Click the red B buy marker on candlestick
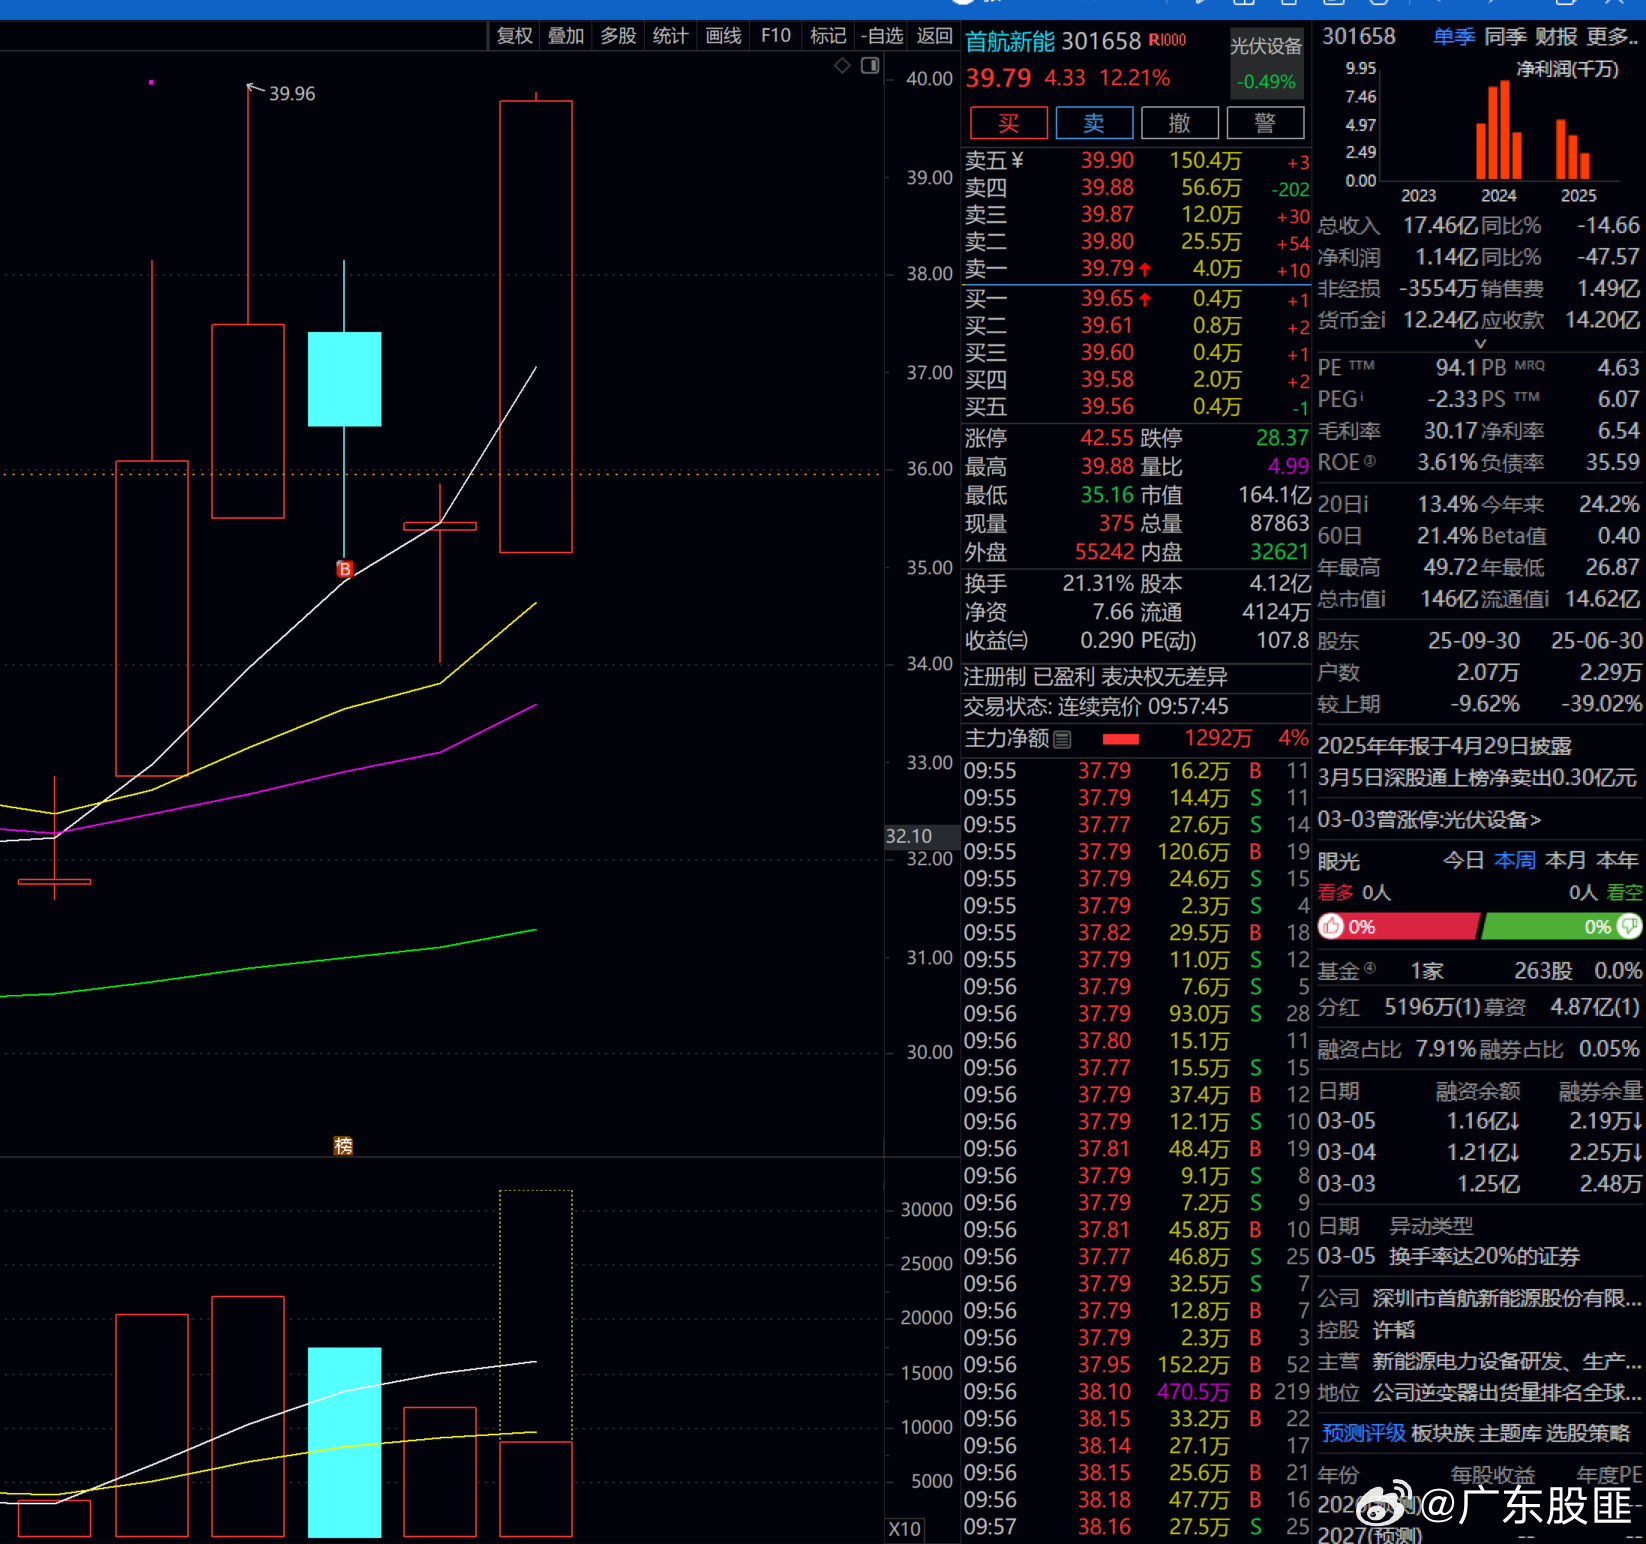 click(345, 569)
